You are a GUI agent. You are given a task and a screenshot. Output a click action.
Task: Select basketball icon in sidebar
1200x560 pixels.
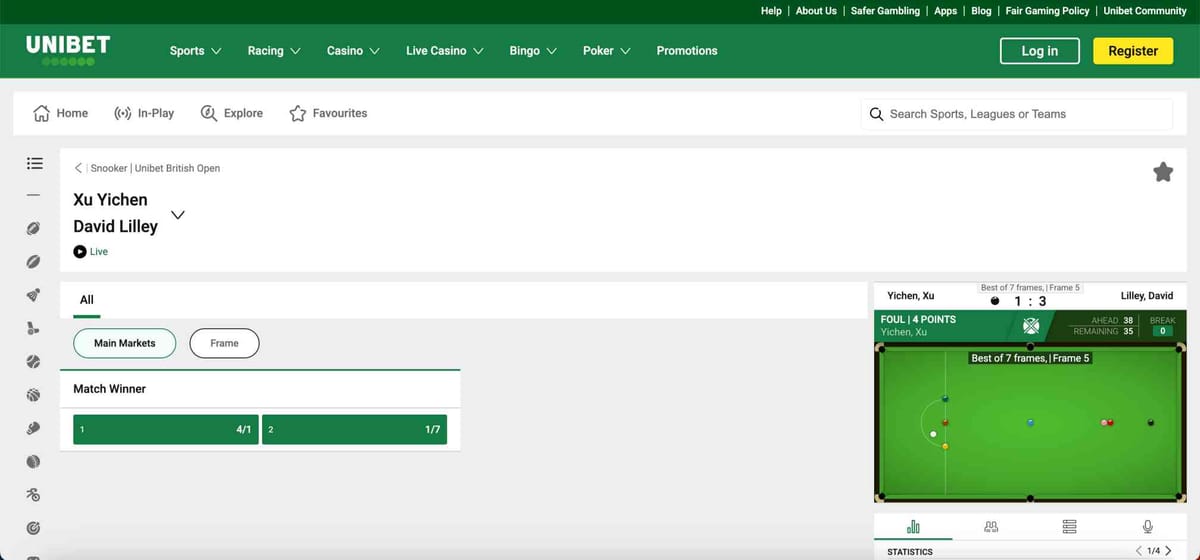point(34,395)
